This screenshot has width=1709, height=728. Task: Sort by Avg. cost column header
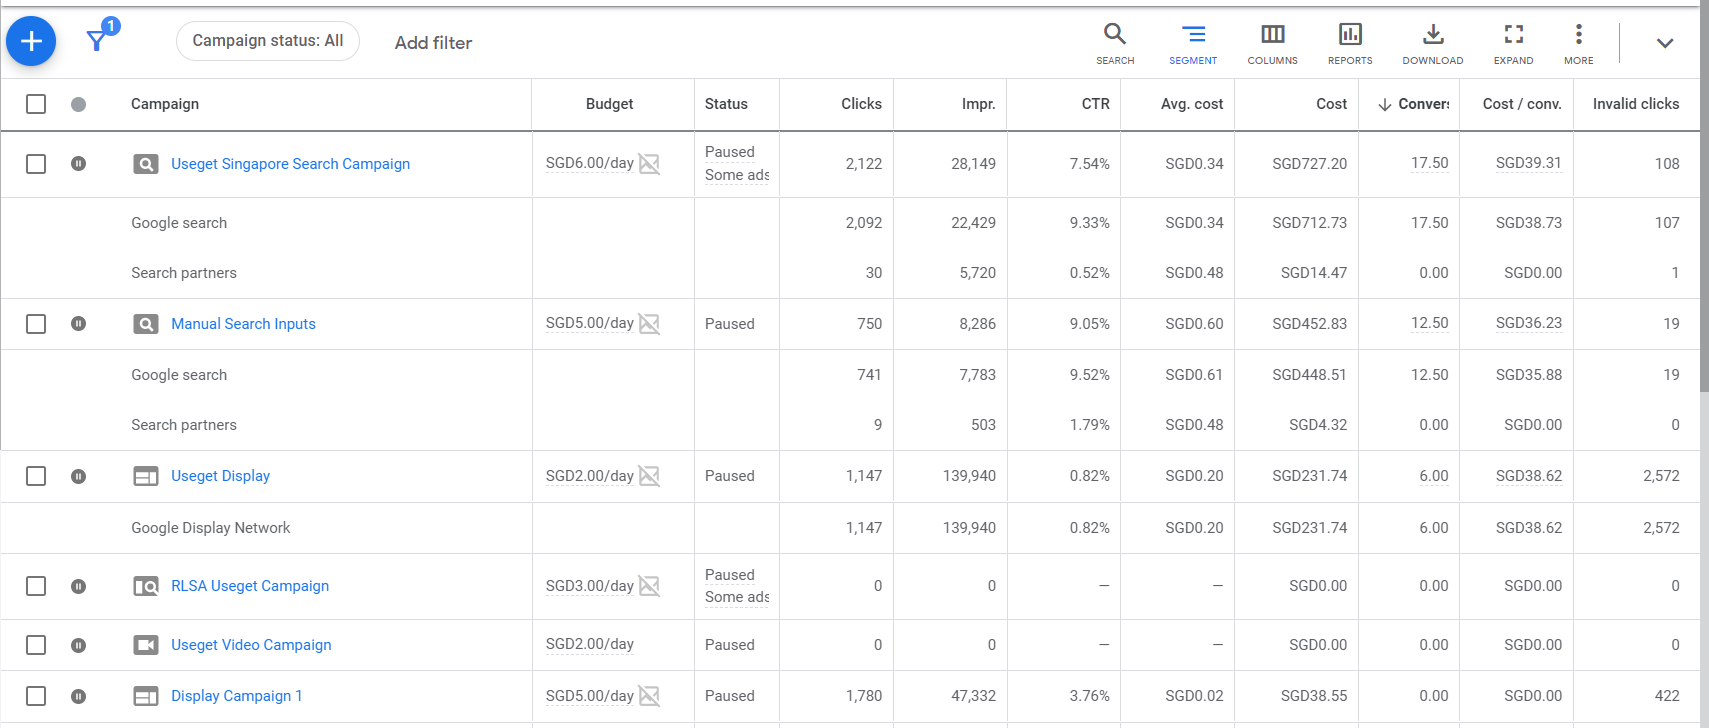pyautogui.click(x=1192, y=104)
